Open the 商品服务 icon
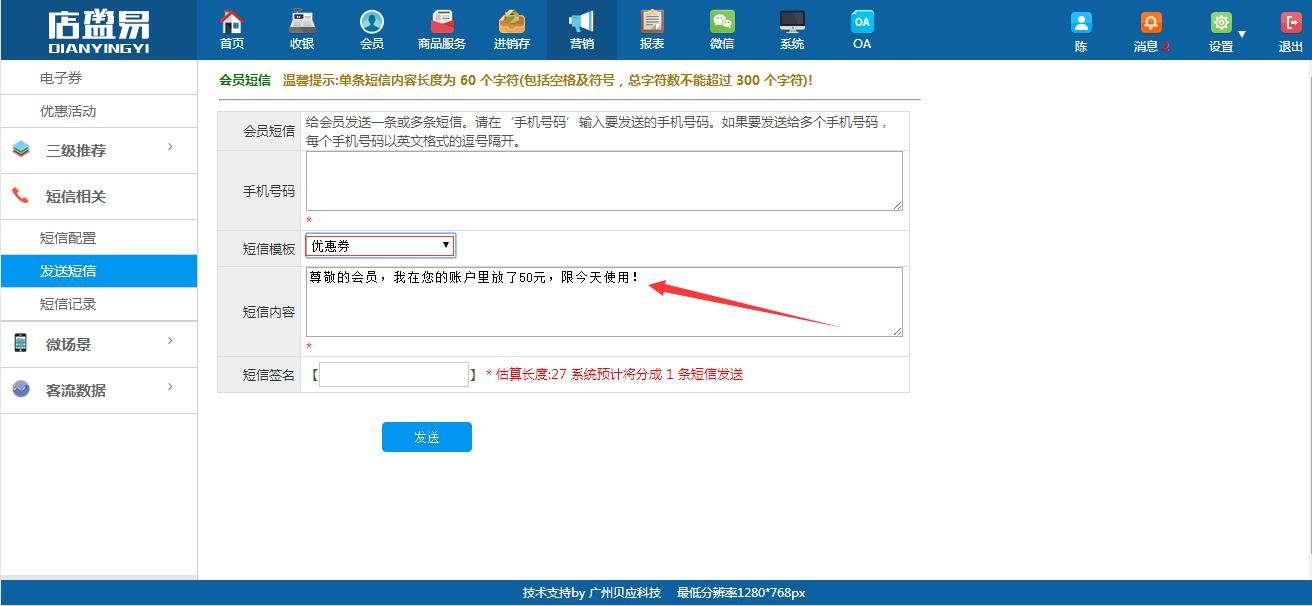Image resolution: width=1312 pixels, height=606 pixels. pos(442,21)
